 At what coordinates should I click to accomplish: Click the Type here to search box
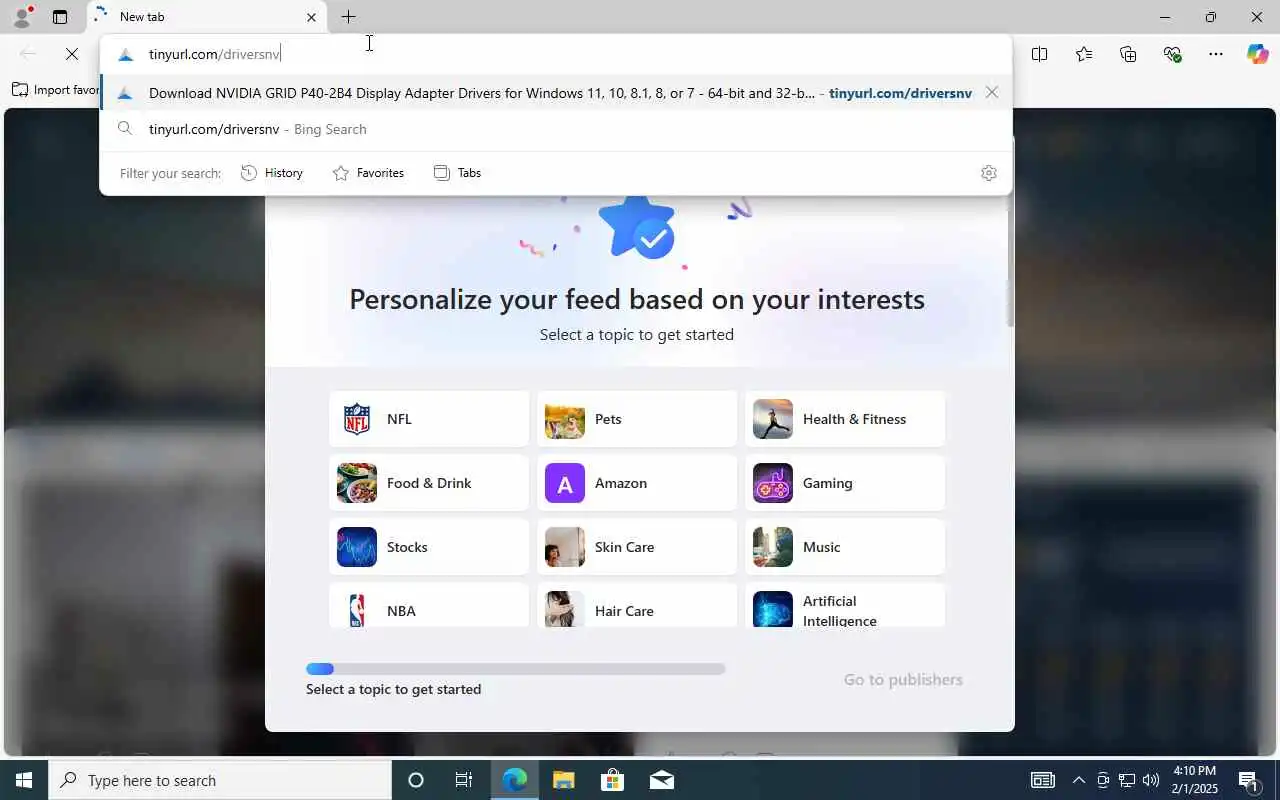[220, 780]
